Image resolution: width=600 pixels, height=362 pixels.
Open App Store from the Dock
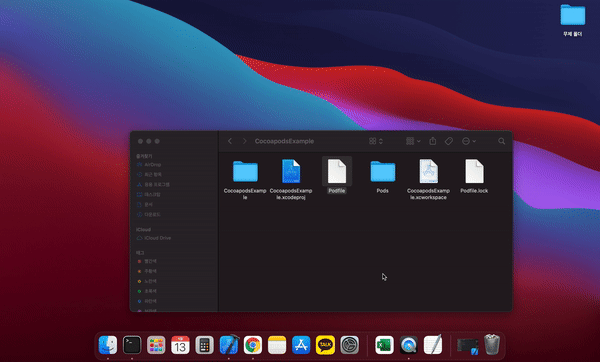pos(301,345)
